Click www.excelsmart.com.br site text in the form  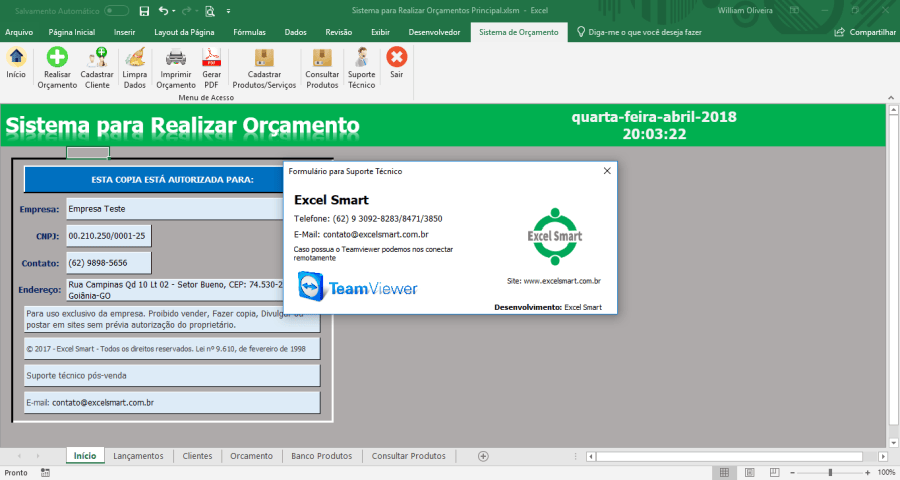[x=562, y=281]
